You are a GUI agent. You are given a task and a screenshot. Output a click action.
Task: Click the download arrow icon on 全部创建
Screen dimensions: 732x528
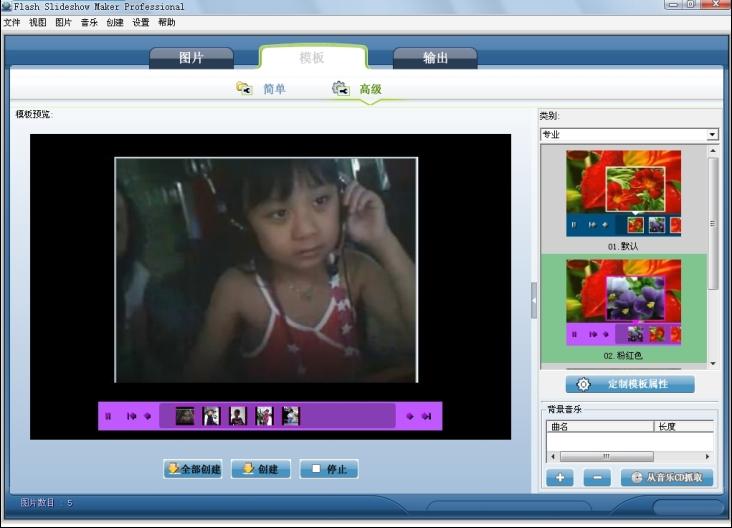click(173, 468)
